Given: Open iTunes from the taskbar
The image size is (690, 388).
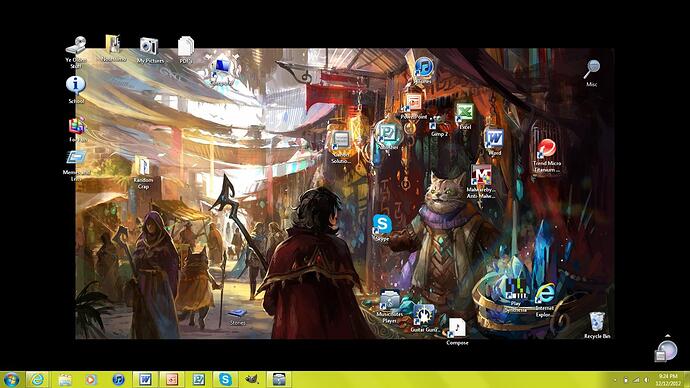Looking at the screenshot, I should coord(118,379).
